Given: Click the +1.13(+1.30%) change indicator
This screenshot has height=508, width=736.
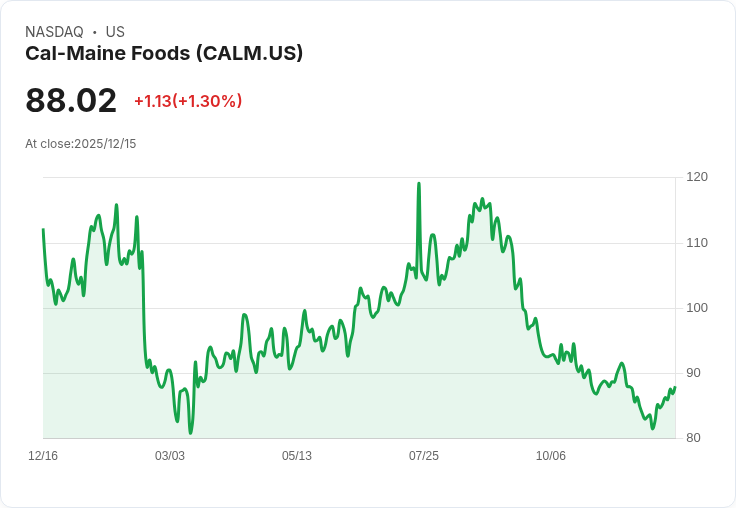Looking at the screenshot, I should click(188, 101).
